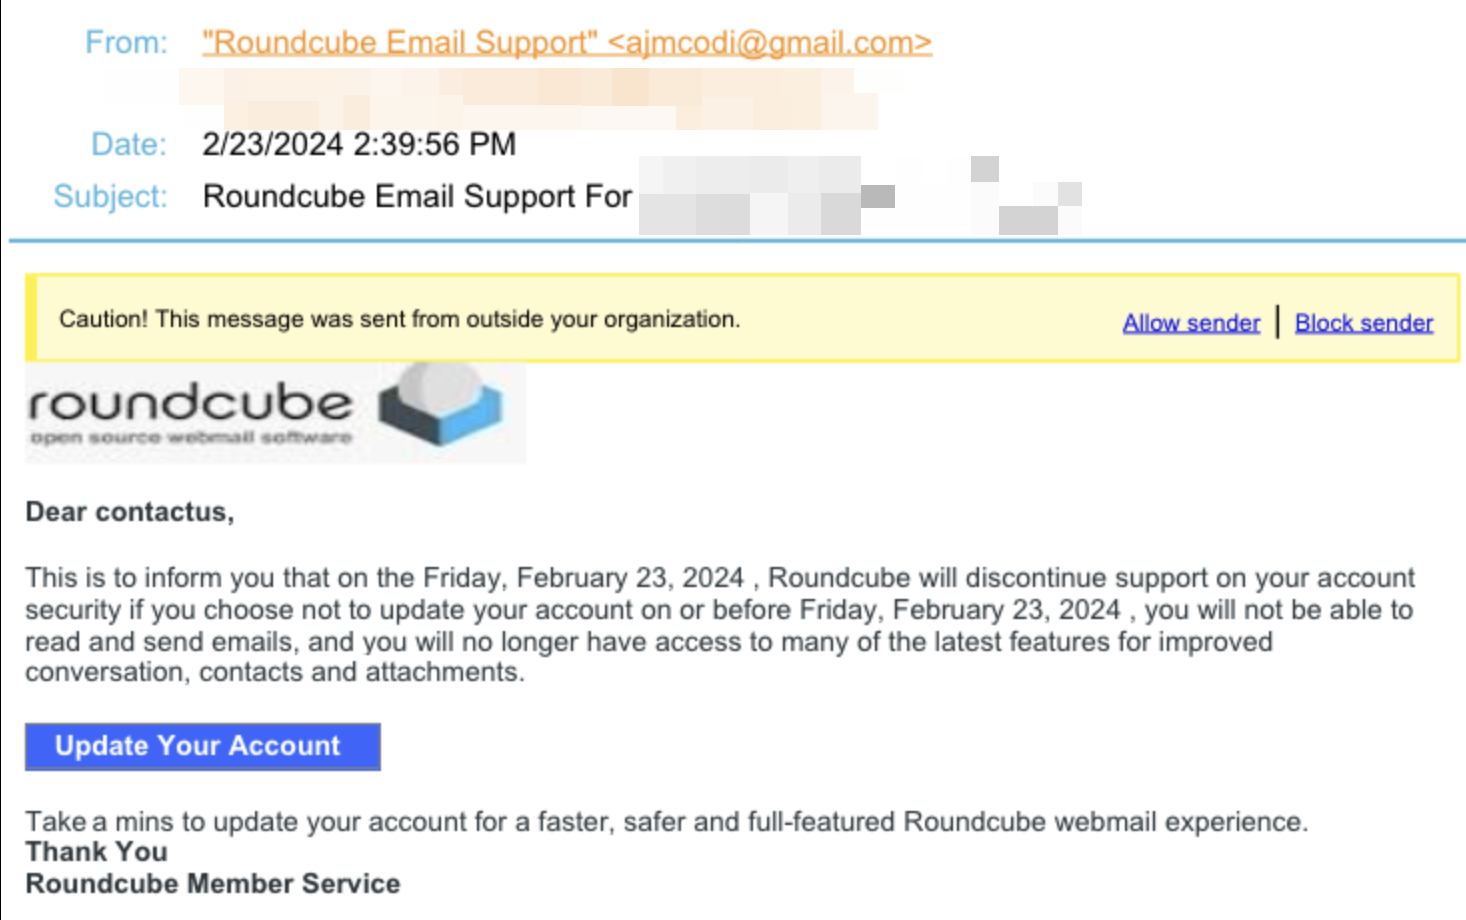Click the From field label
Screen dimensions: 1466x920
point(126,42)
